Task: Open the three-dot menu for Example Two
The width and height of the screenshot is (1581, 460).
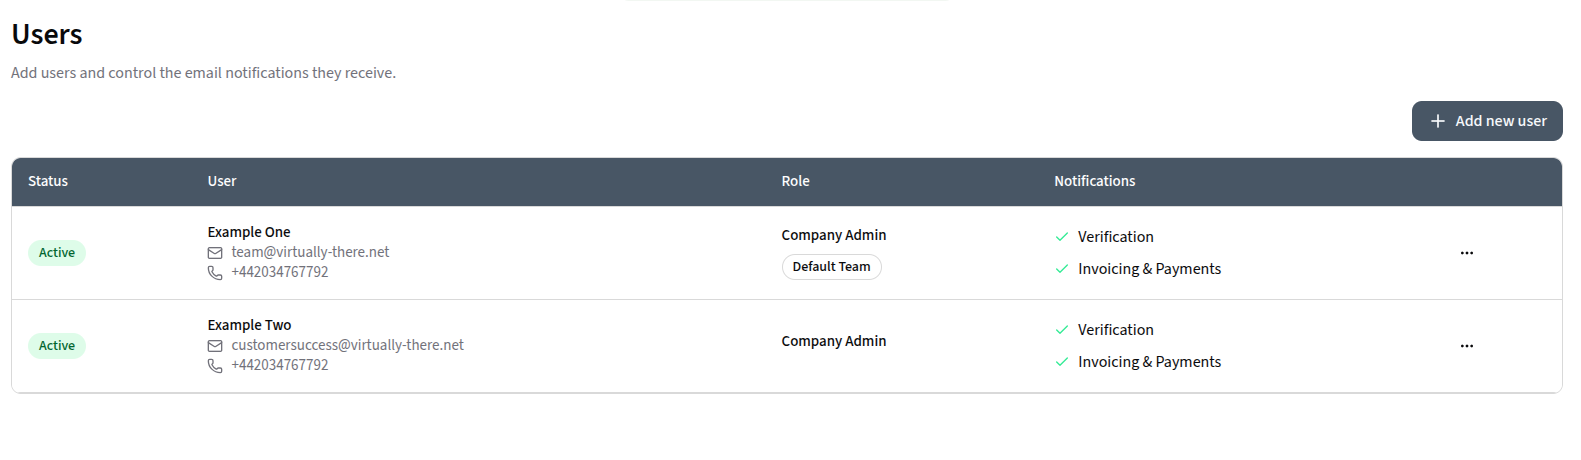Action: point(1466,346)
